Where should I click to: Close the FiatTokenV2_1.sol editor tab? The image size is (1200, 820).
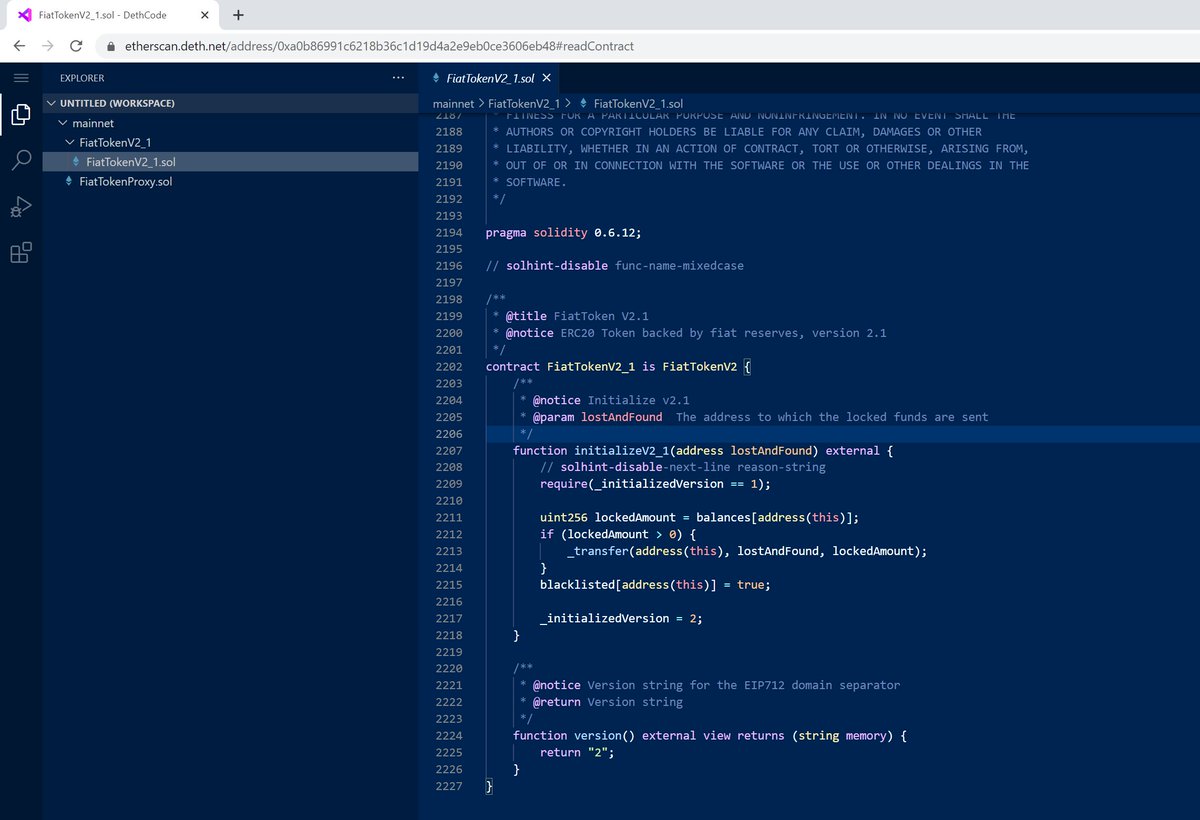pos(546,77)
